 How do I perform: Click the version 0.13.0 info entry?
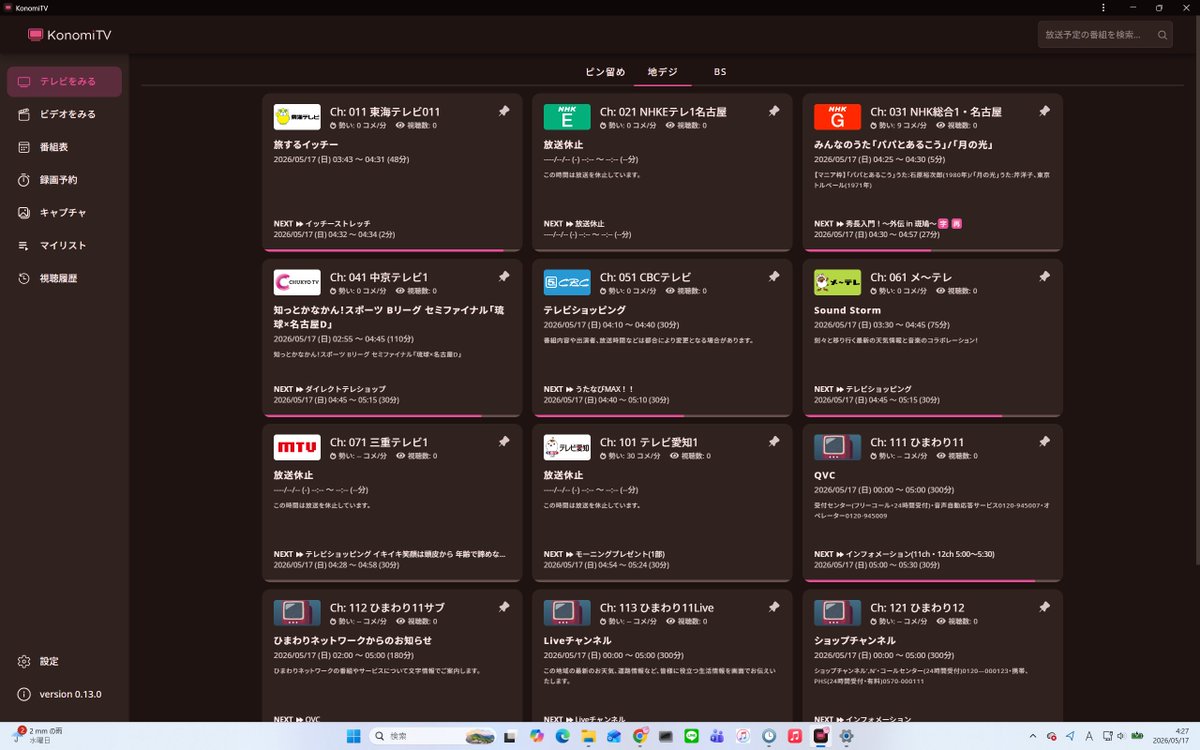click(65, 694)
